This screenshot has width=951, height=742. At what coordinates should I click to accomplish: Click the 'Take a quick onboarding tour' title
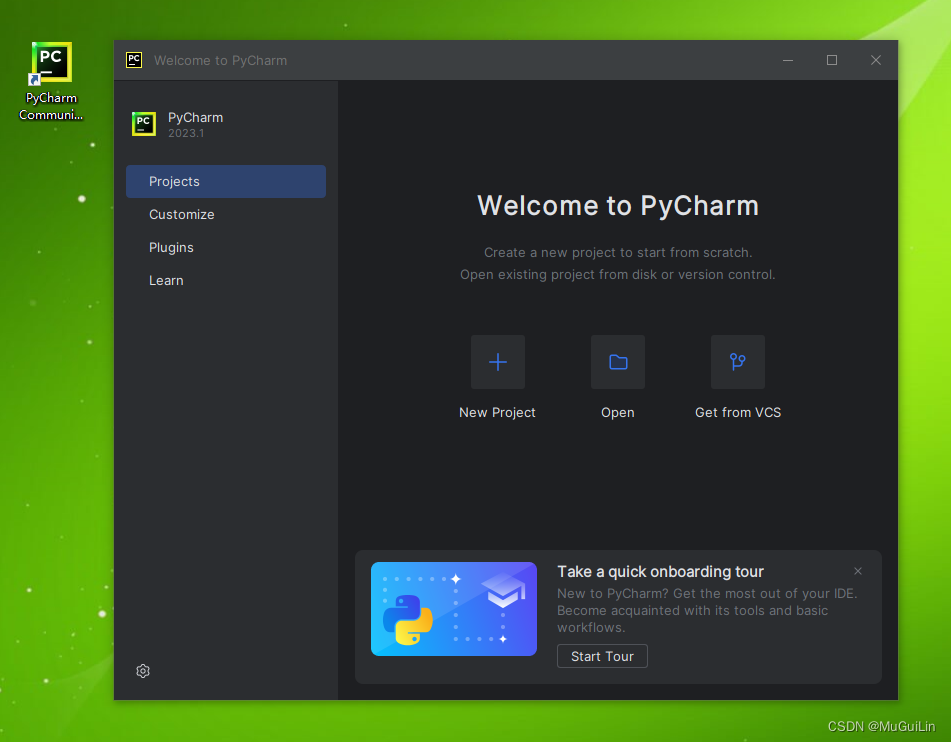660,572
